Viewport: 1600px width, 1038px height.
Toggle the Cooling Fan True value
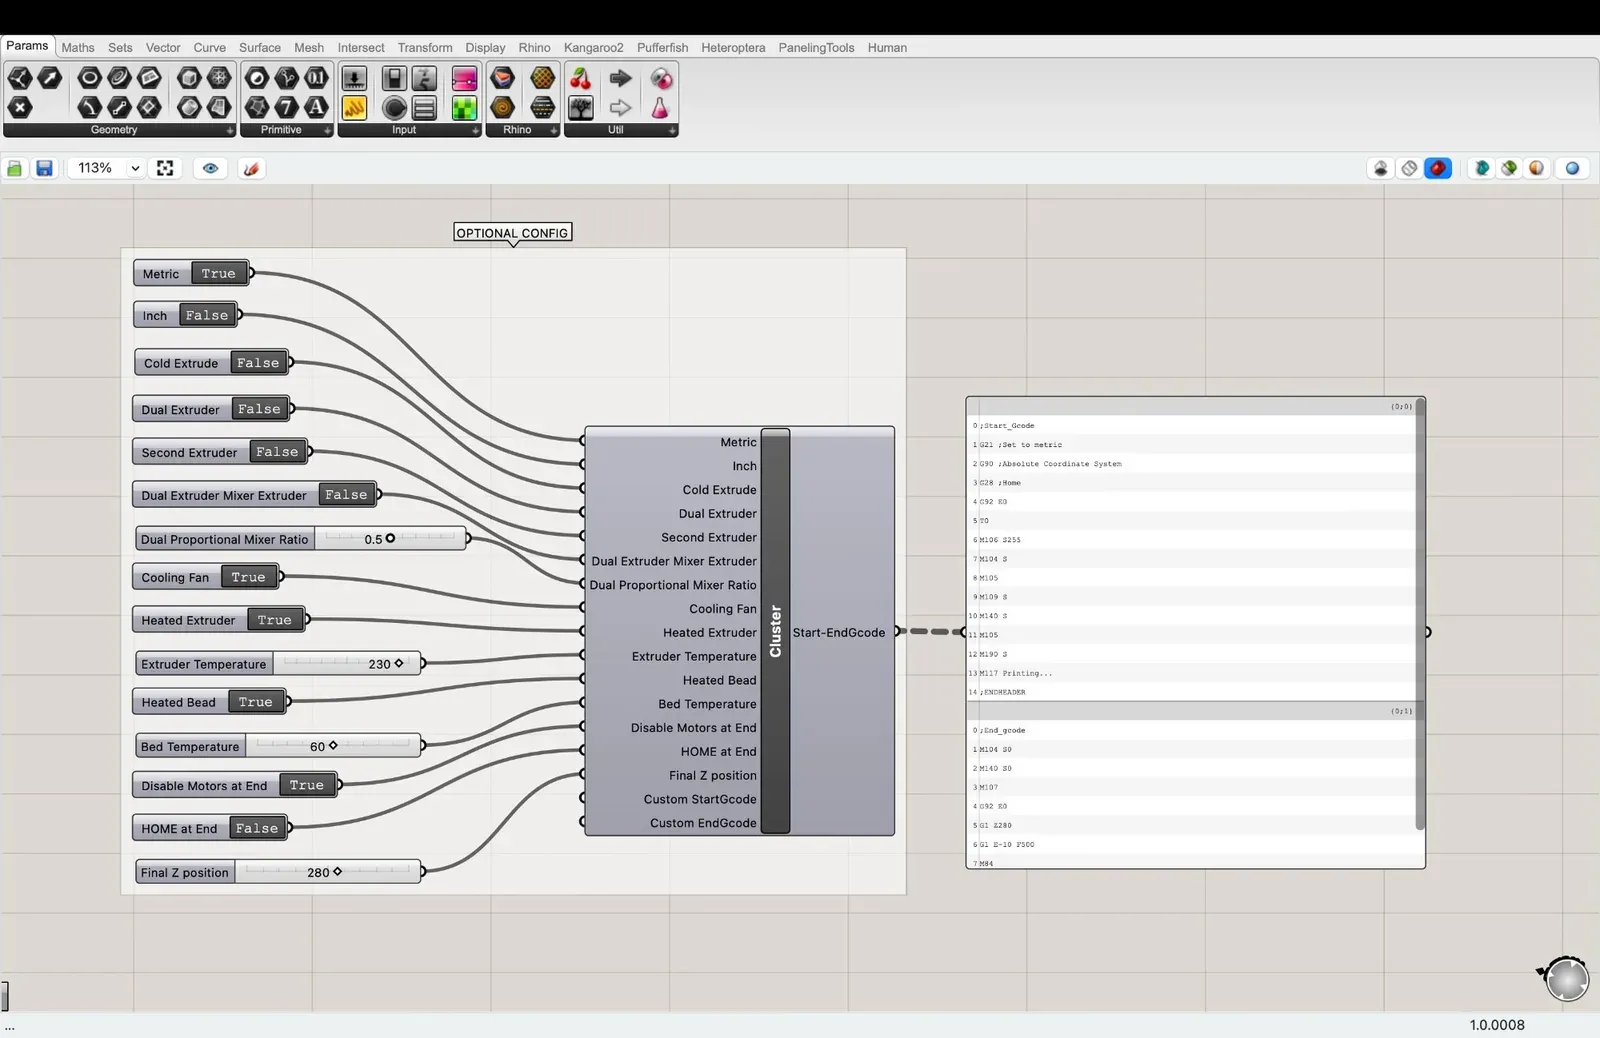point(248,577)
